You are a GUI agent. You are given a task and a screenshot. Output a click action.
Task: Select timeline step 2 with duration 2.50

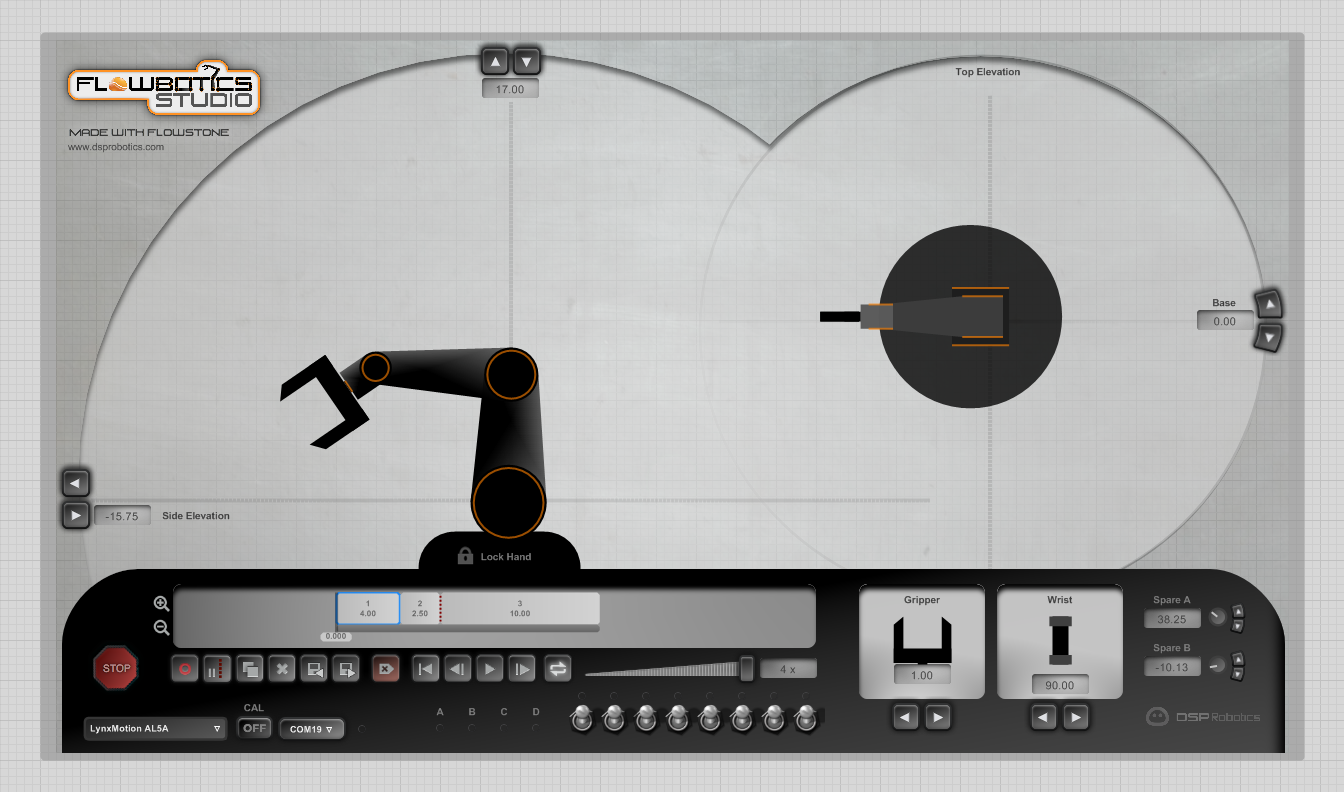(x=420, y=608)
